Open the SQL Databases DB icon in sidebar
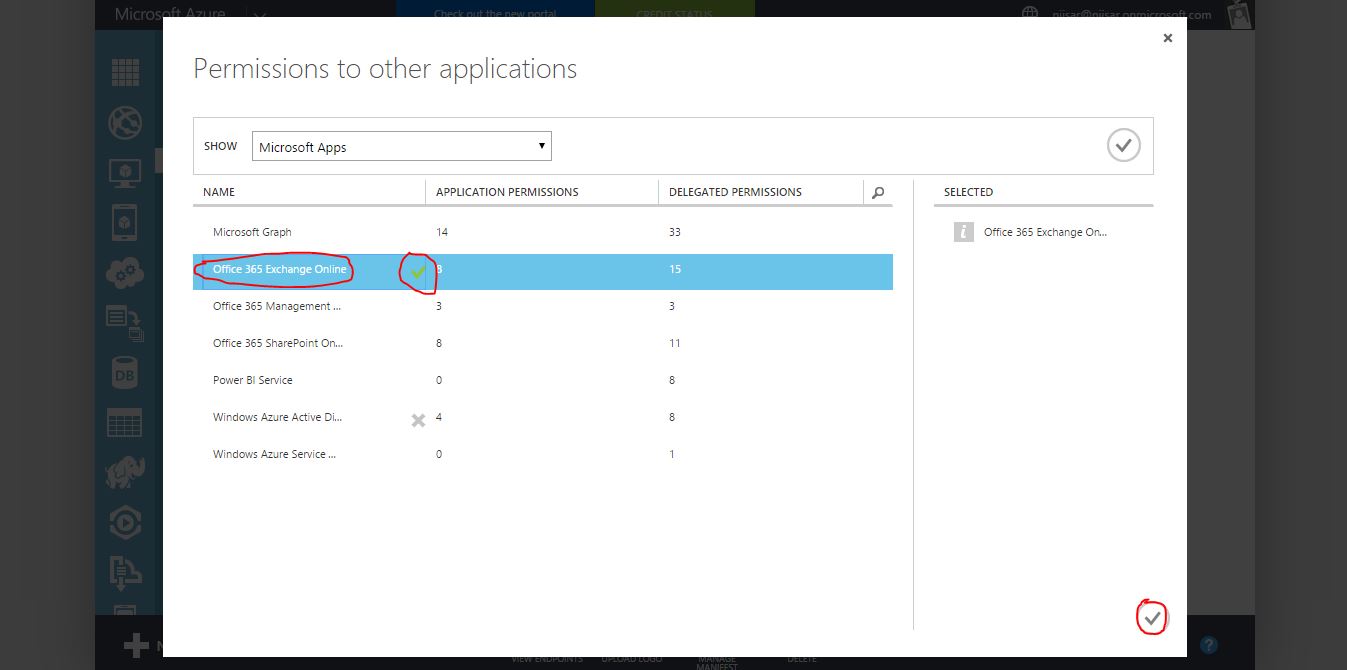1347x670 pixels. coord(125,374)
